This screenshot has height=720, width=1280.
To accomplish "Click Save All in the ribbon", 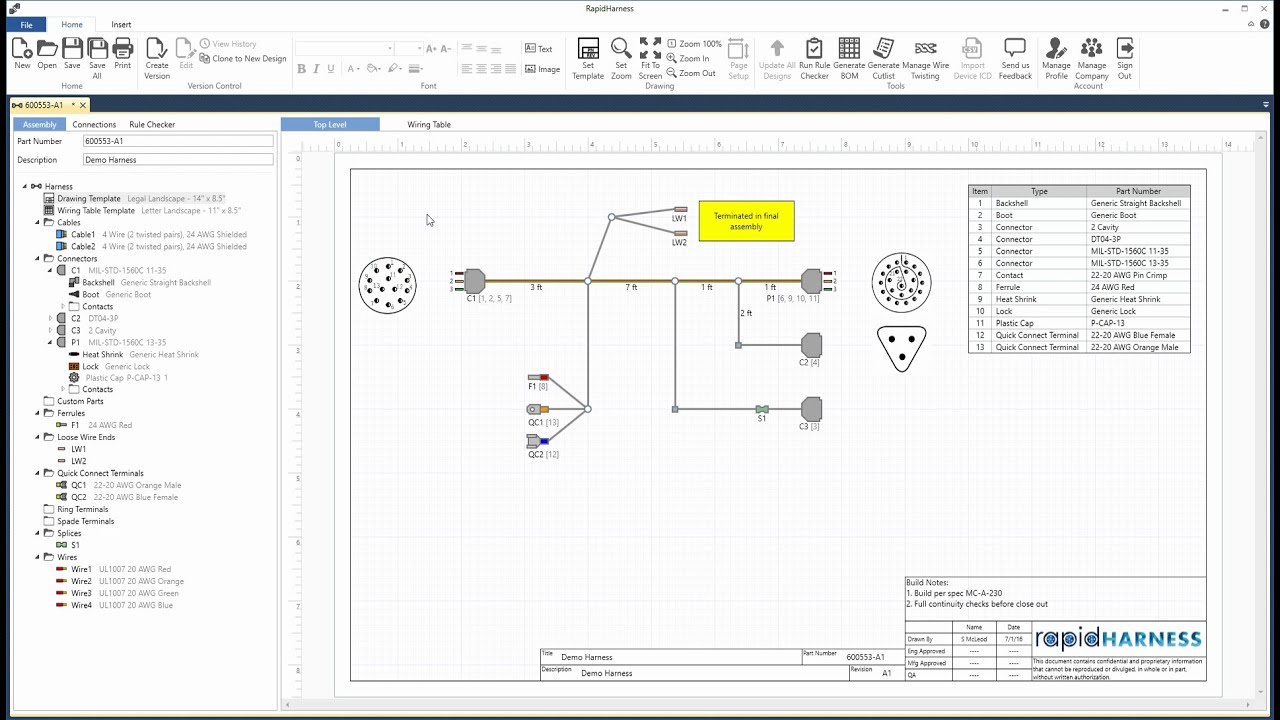I will (x=97, y=58).
